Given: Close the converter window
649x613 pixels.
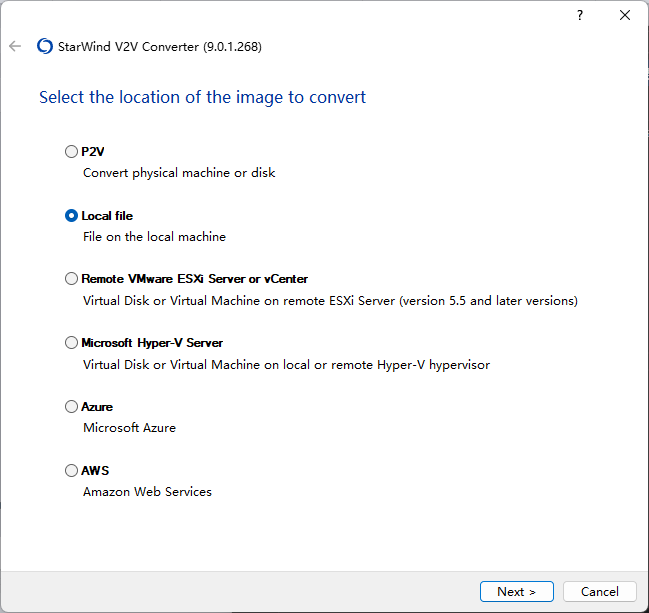Looking at the screenshot, I should (x=625, y=15).
